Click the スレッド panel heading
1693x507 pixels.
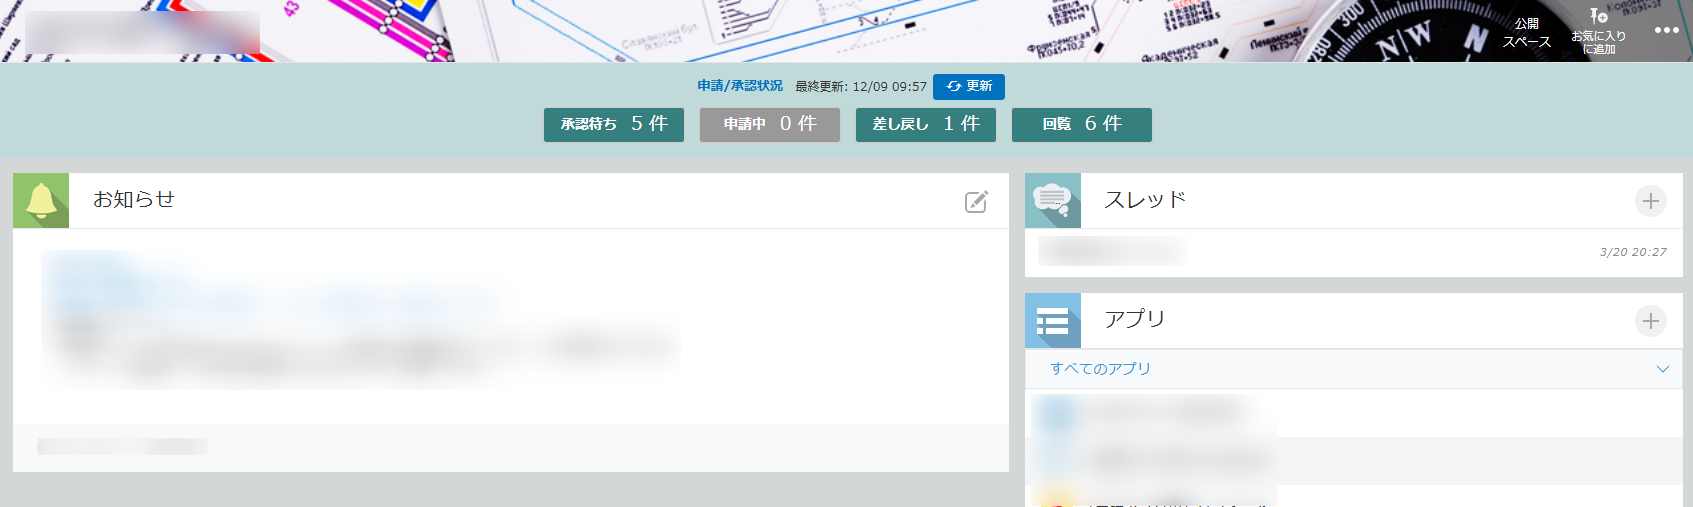pyautogui.click(x=1144, y=200)
